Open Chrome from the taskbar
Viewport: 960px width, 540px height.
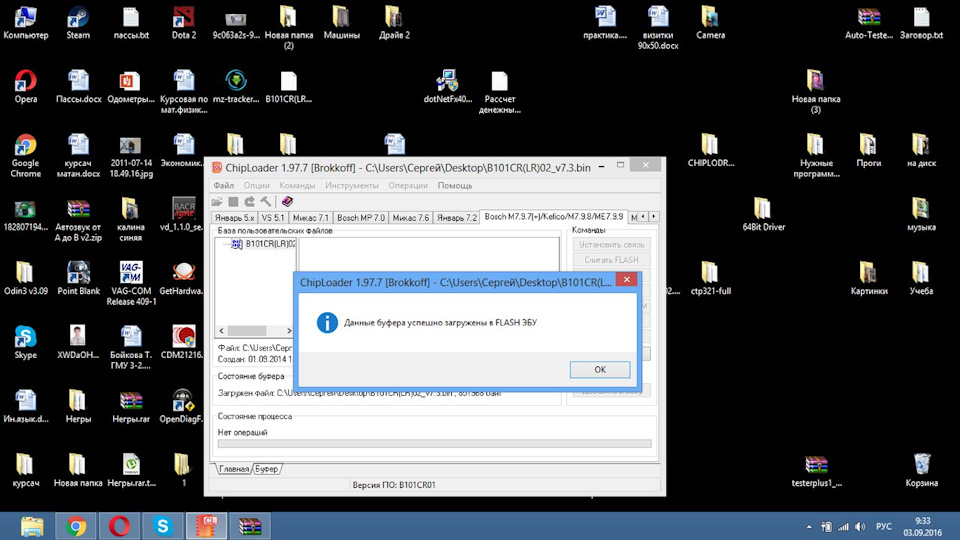coord(76,526)
